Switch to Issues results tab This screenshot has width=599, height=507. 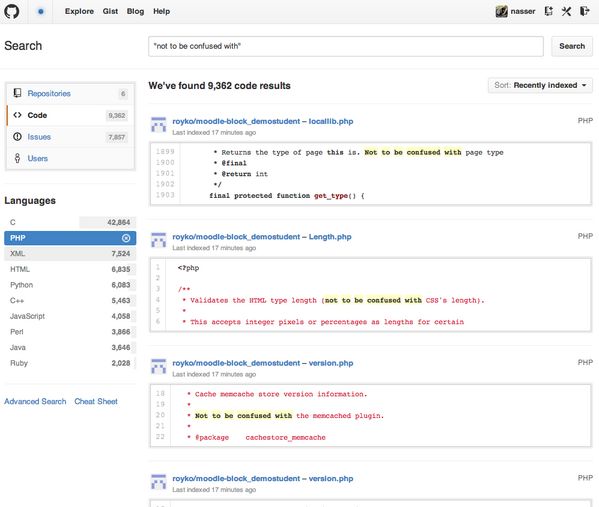[70, 137]
